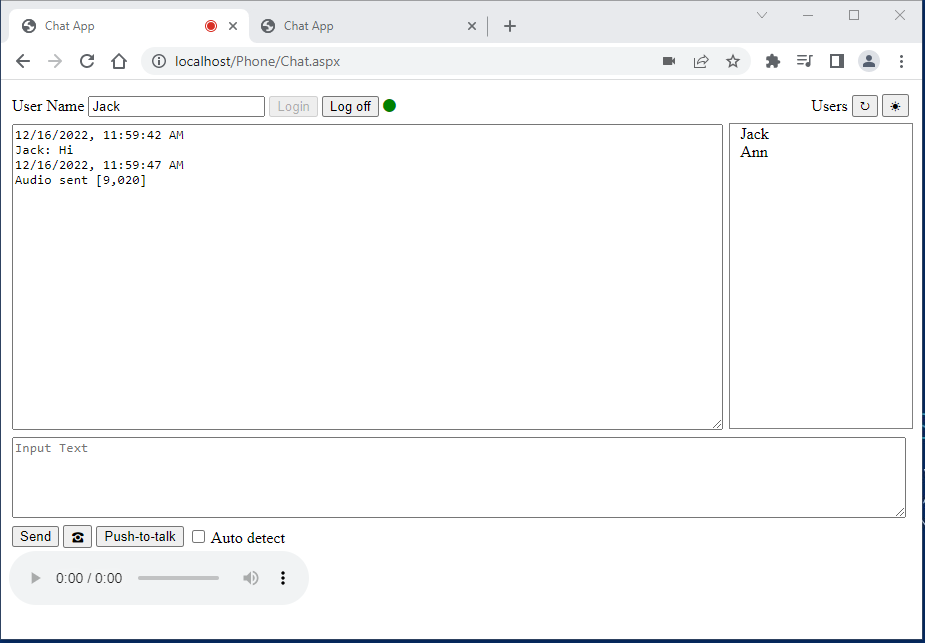Toggle the brightness theme button
The height and width of the screenshot is (643, 925).
click(895, 106)
